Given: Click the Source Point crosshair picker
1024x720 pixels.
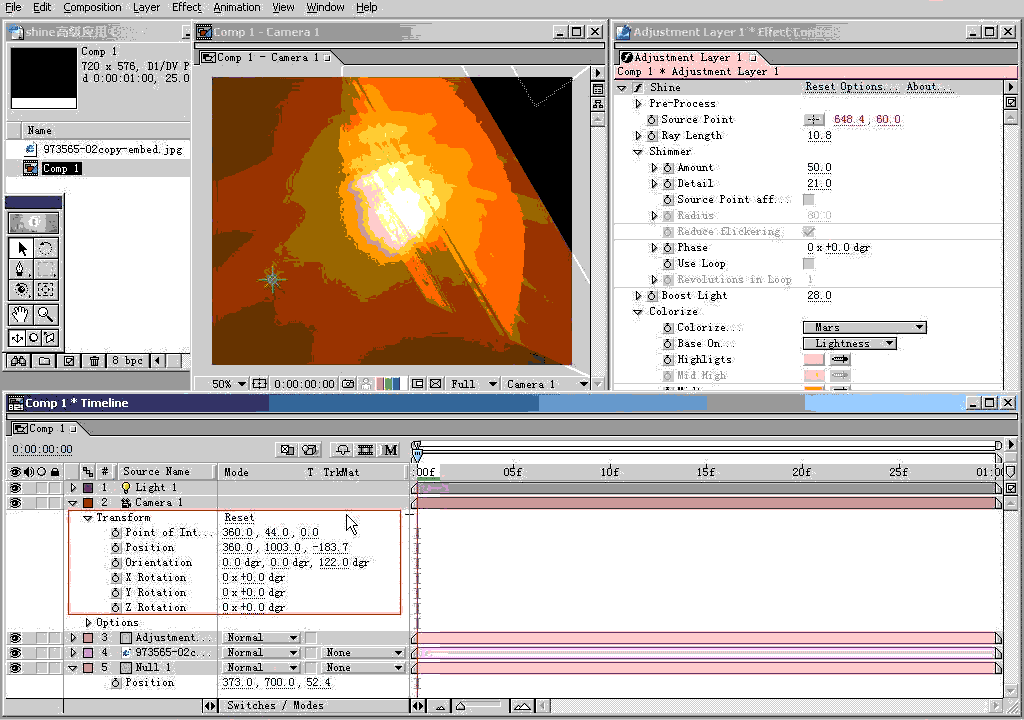Looking at the screenshot, I should [813, 120].
